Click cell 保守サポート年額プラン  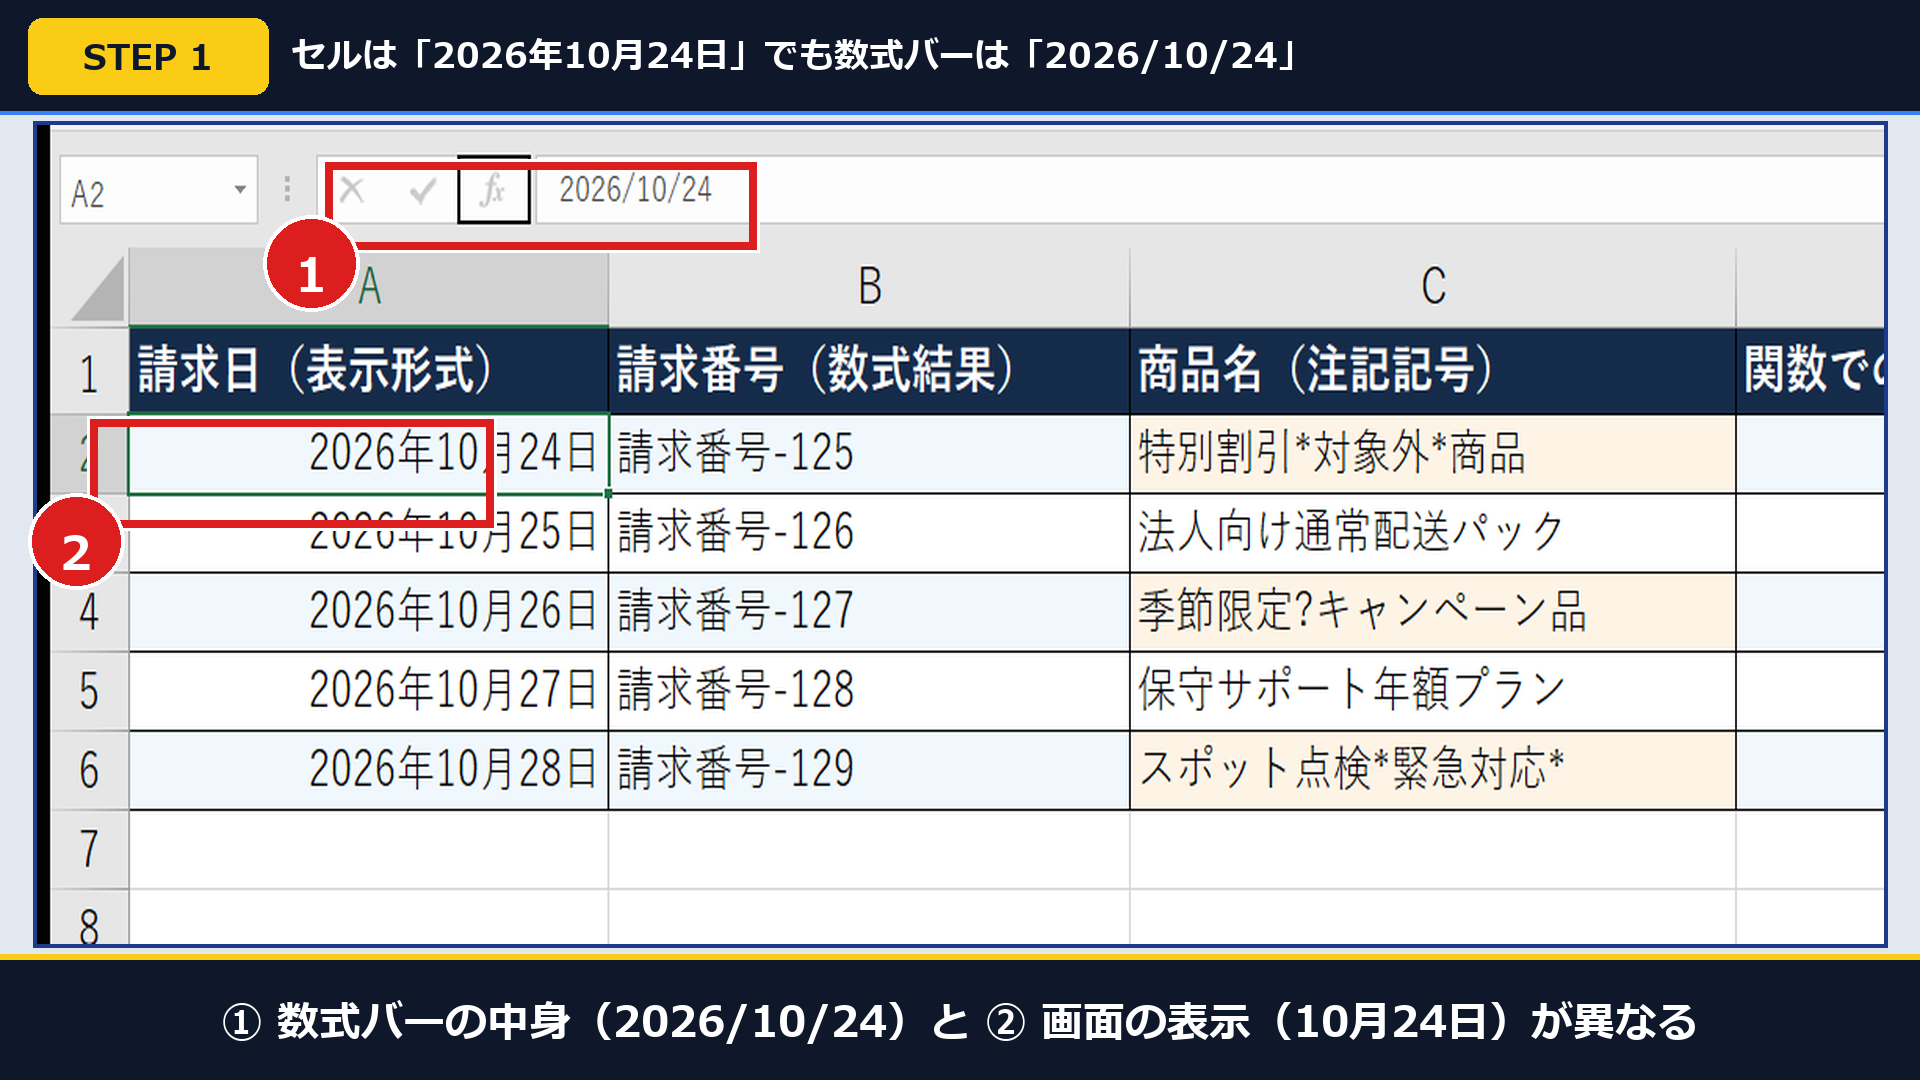(1433, 691)
